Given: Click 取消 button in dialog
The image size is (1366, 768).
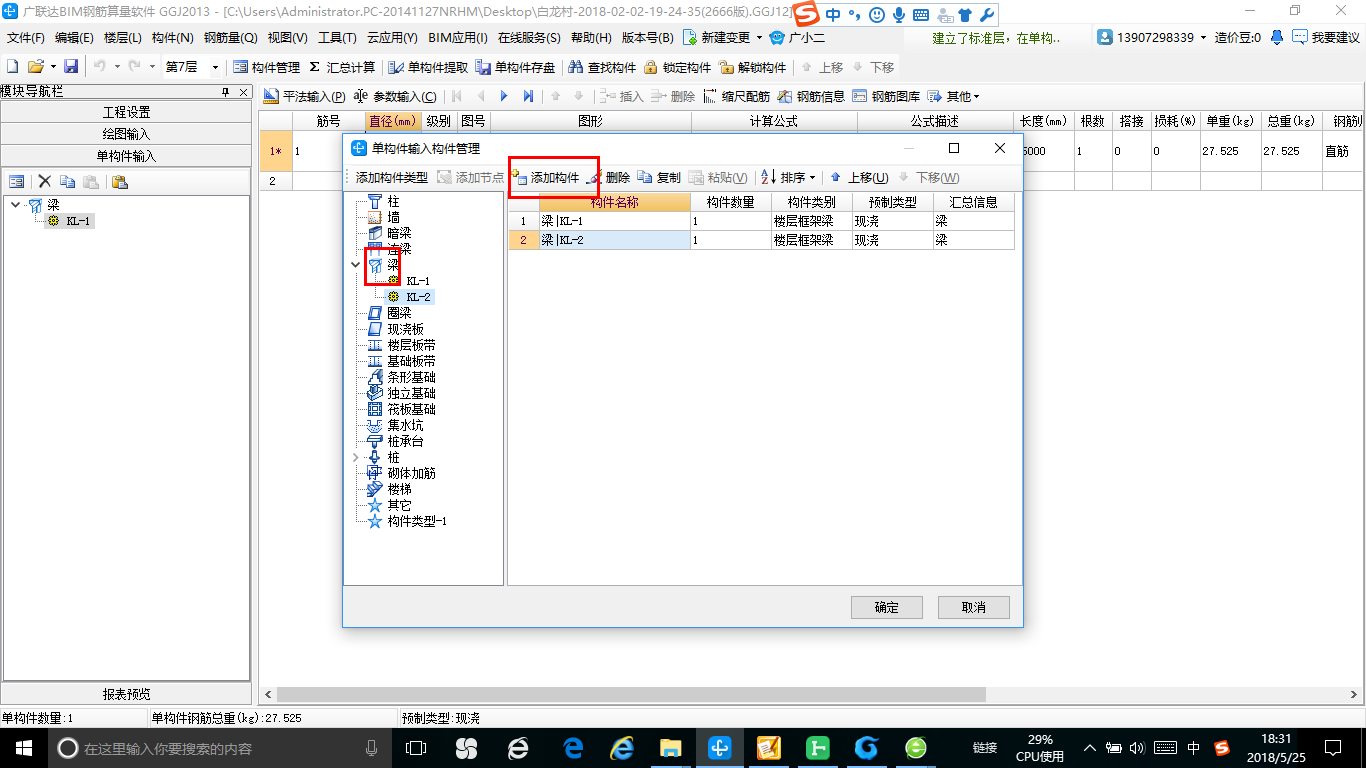Looking at the screenshot, I should pos(973,607).
